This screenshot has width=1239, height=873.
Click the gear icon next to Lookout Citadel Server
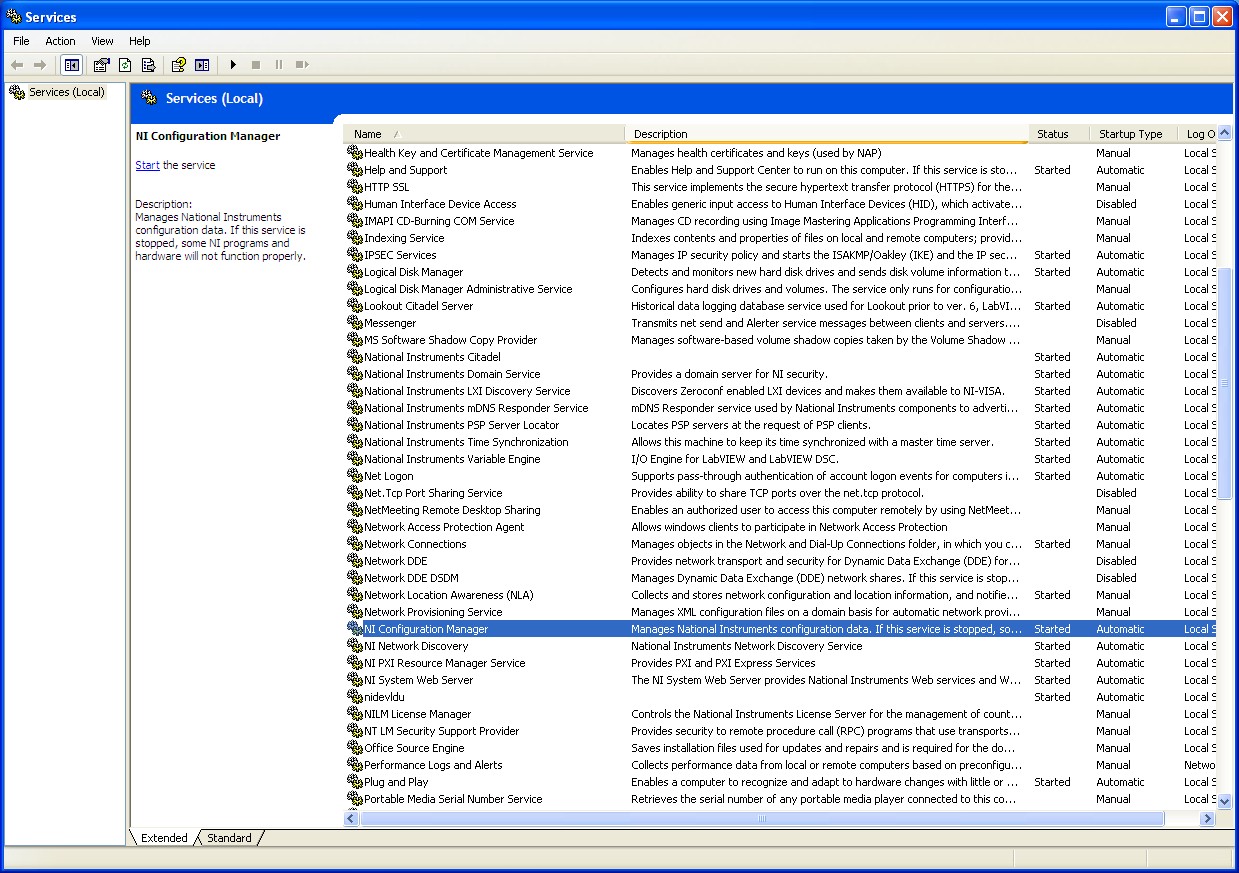354,306
